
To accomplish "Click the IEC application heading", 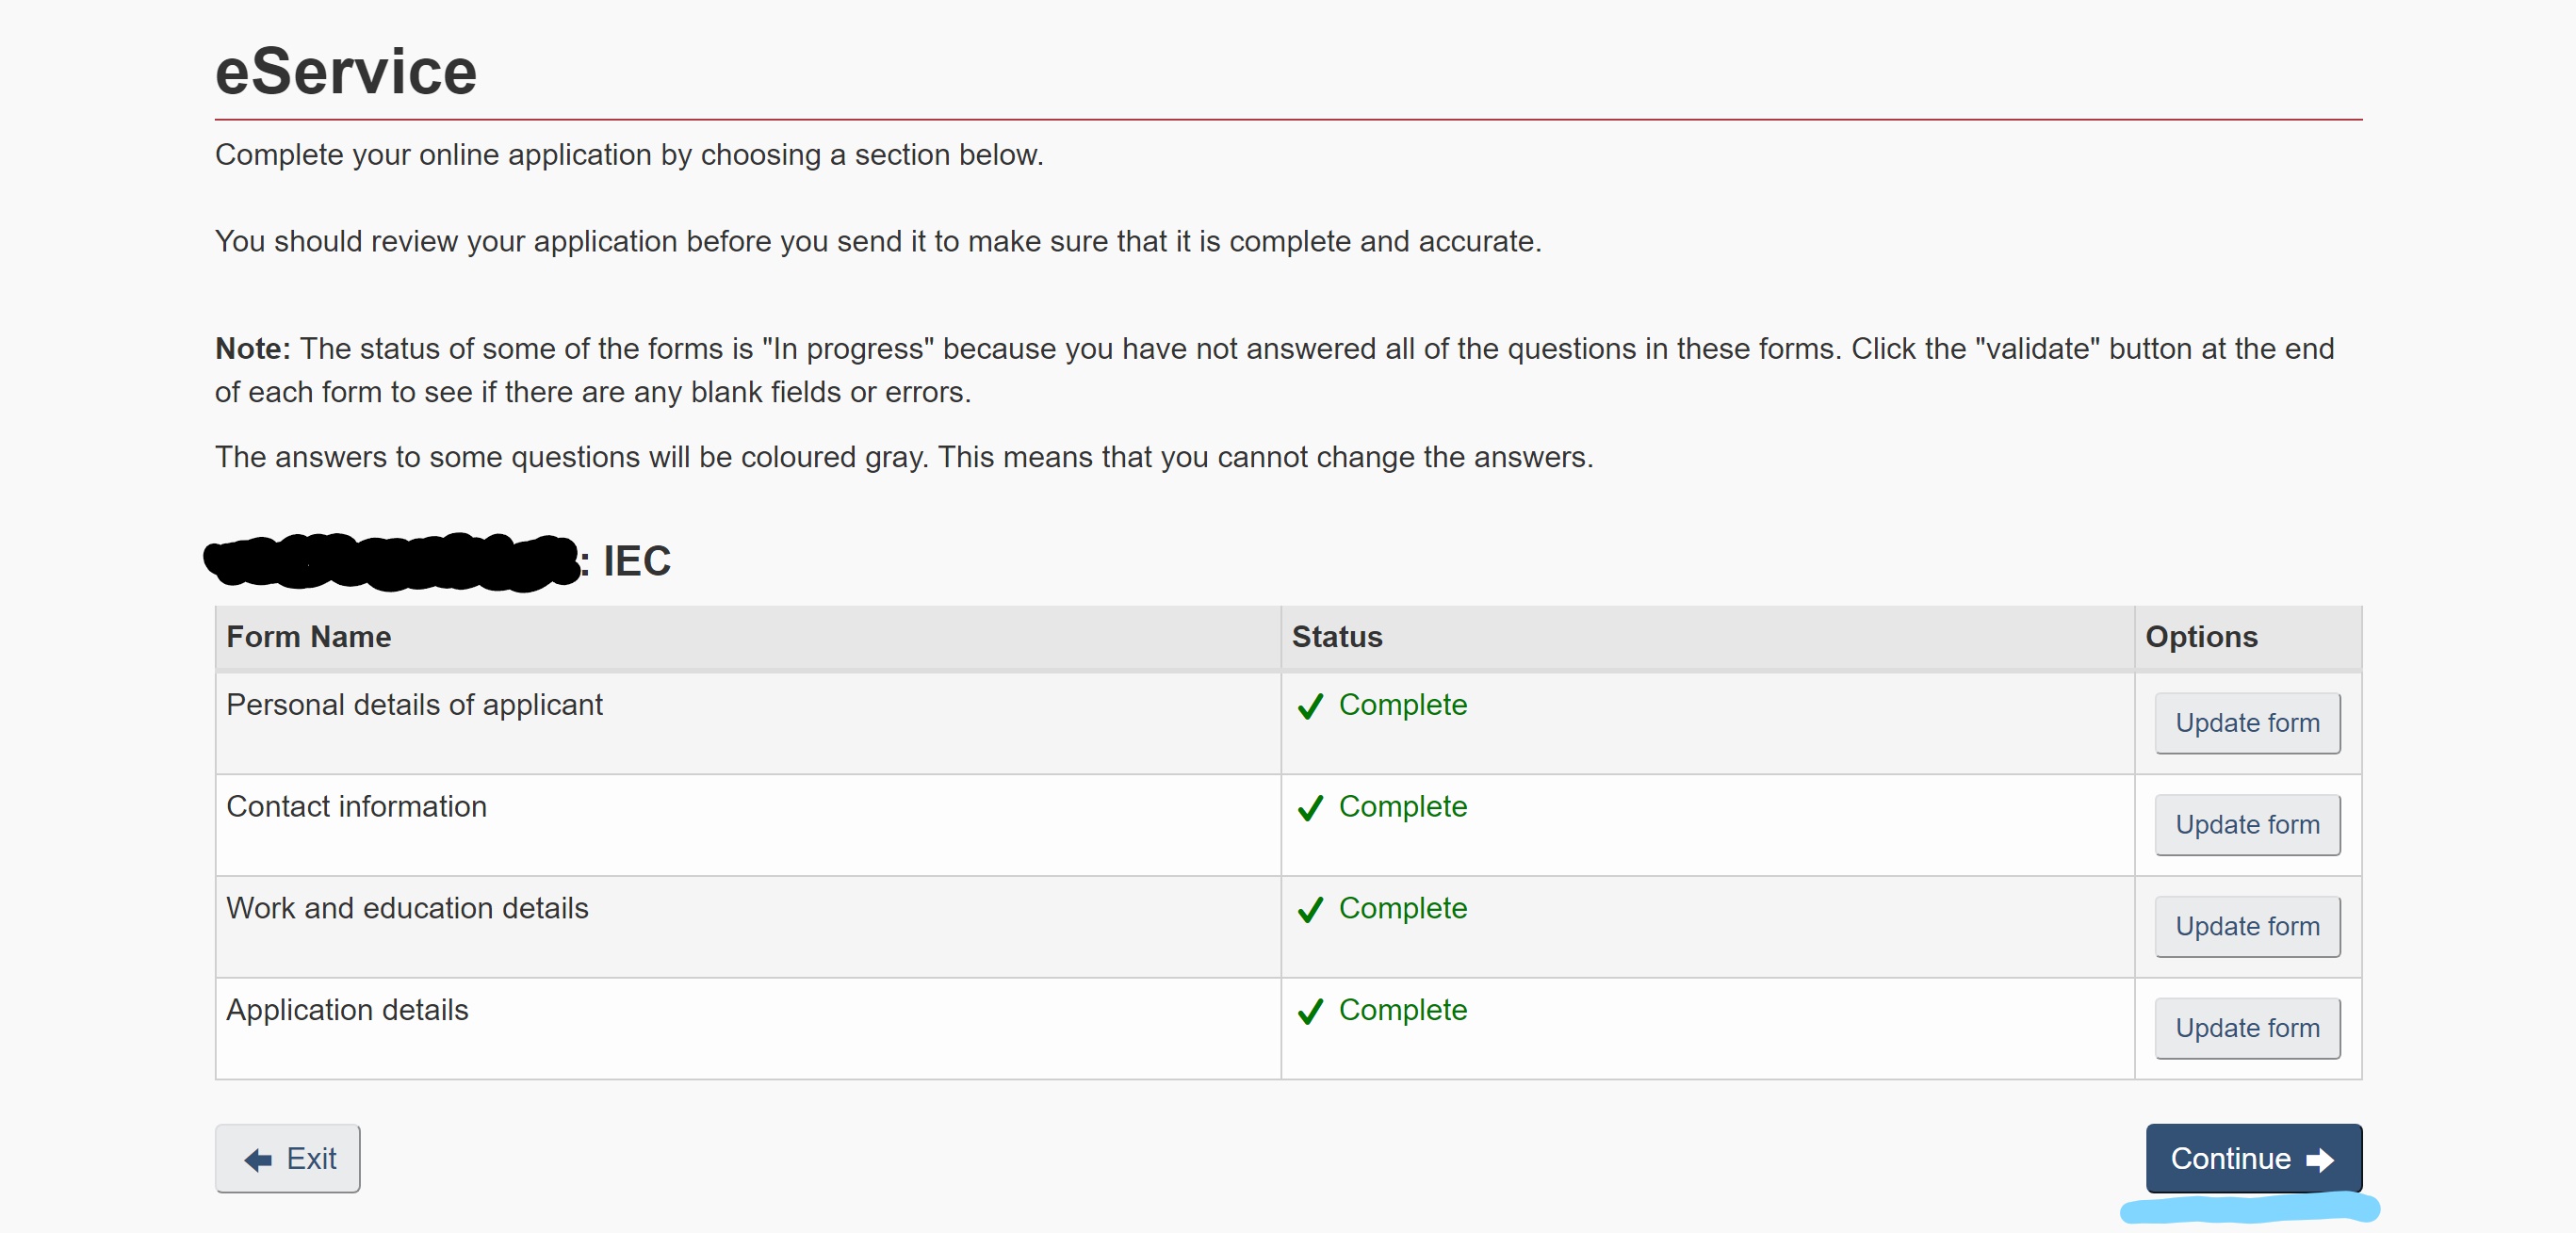I will [636, 561].
